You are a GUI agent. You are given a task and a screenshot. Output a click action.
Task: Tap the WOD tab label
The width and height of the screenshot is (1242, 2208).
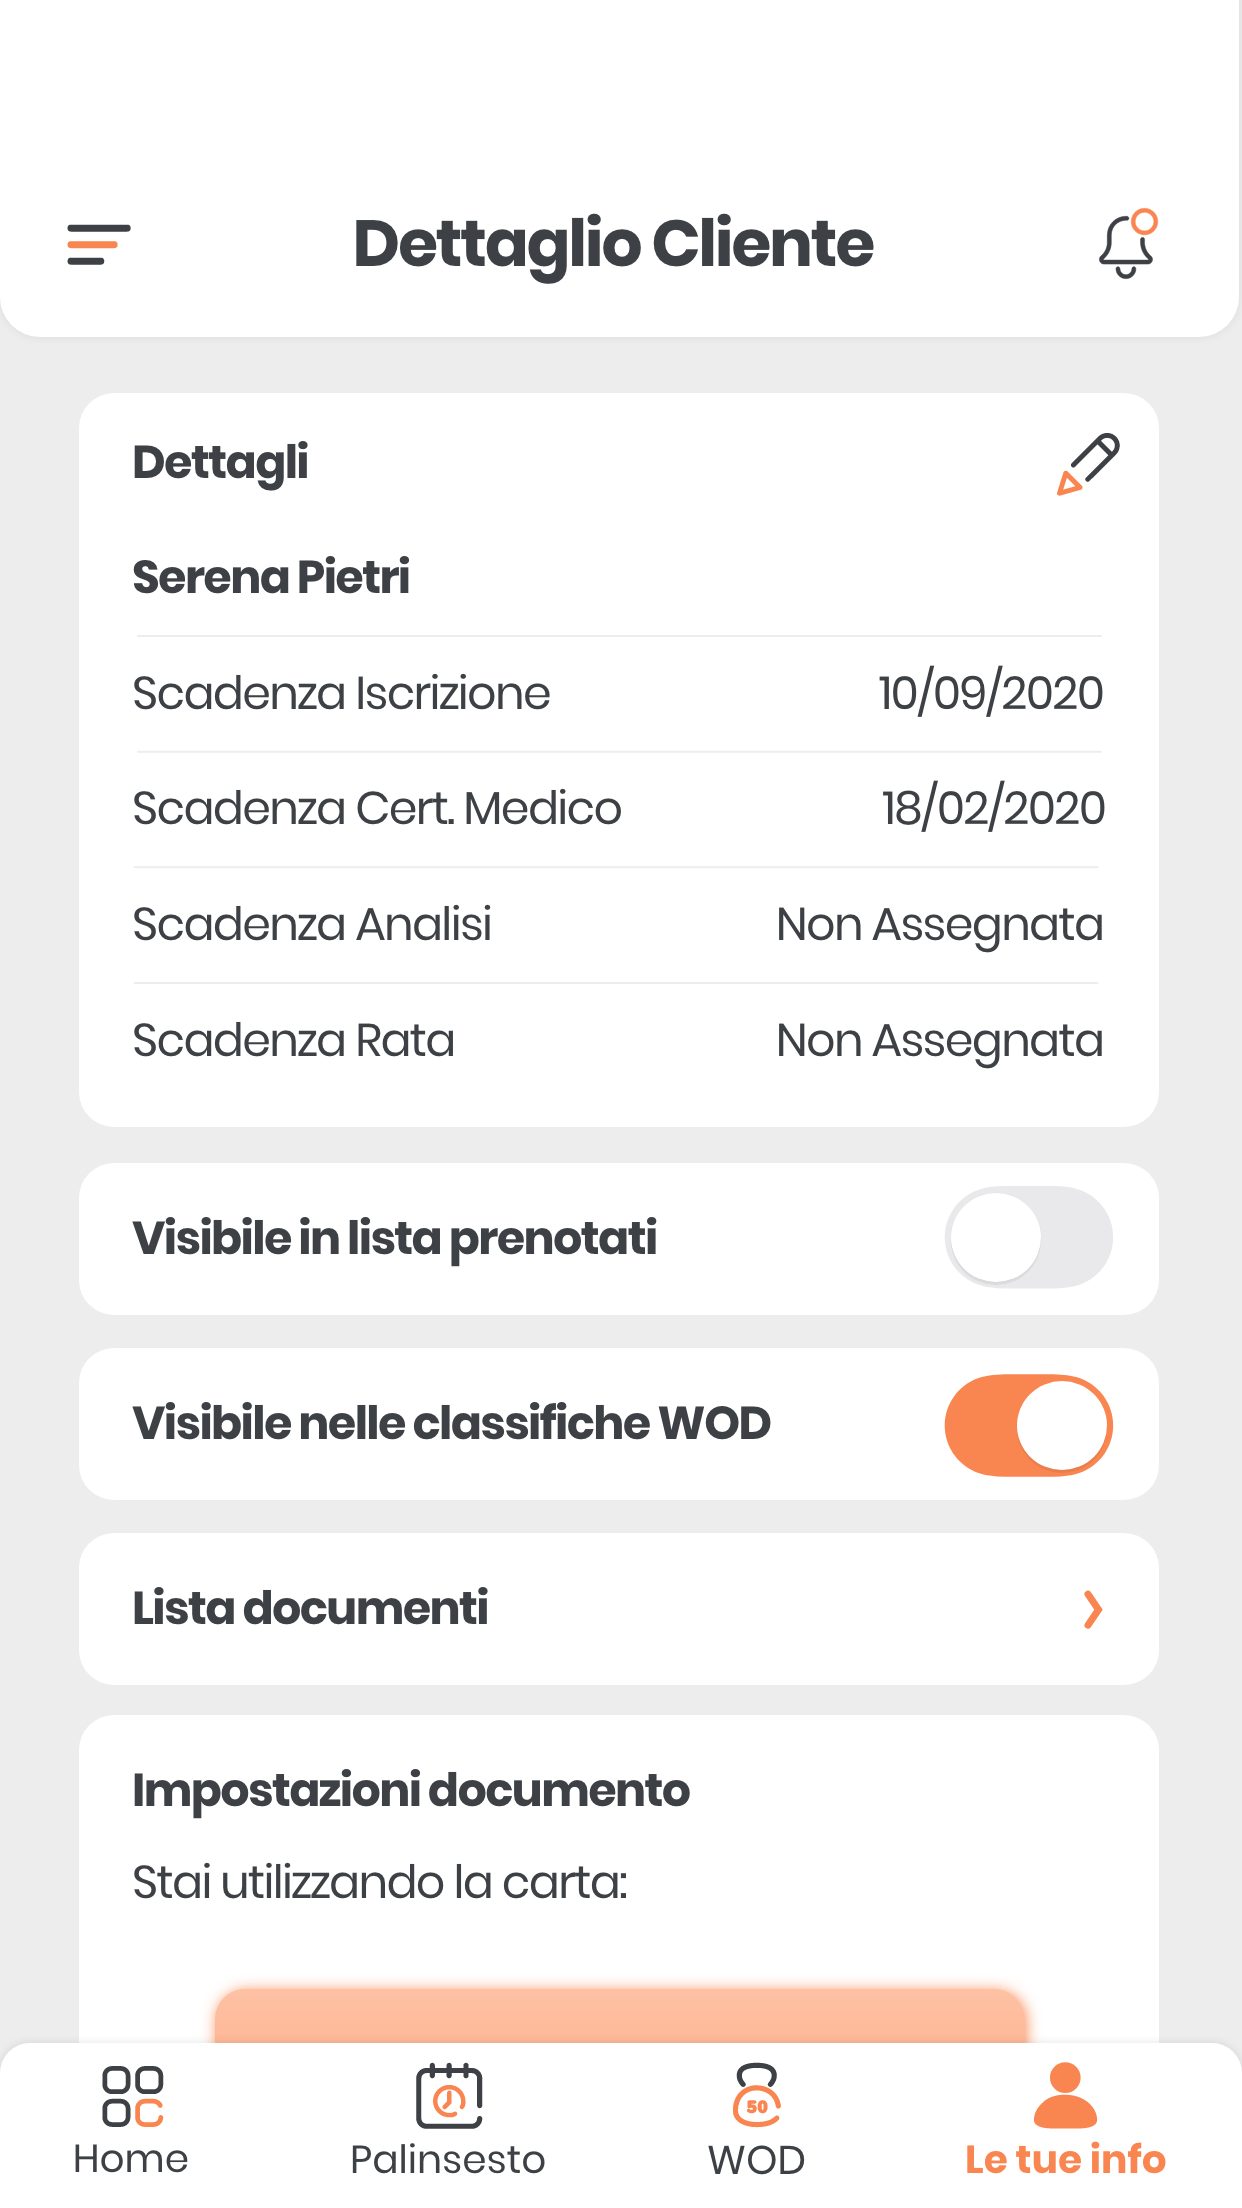tap(757, 2160)
